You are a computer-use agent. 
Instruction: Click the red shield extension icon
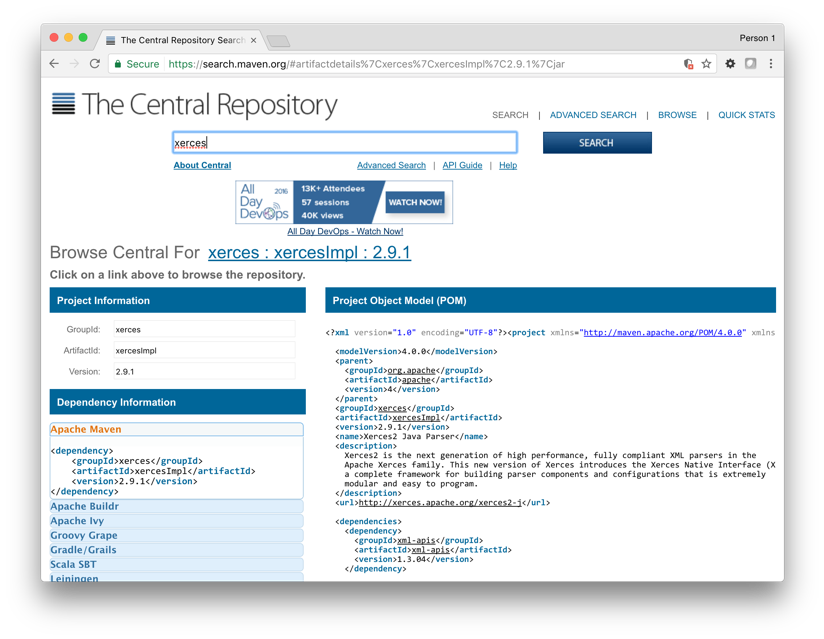688,64
